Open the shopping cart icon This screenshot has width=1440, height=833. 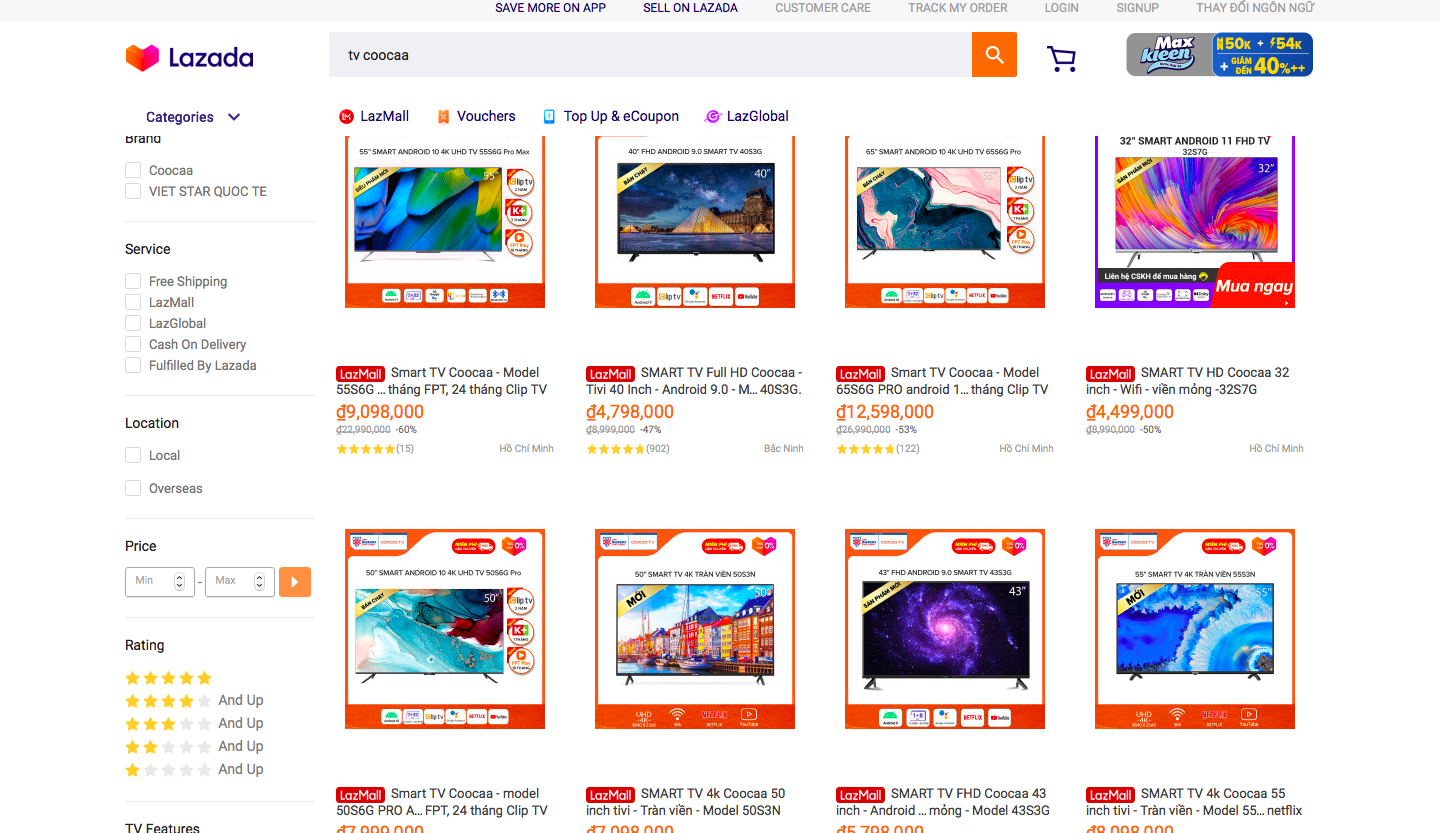[1061, 59]
